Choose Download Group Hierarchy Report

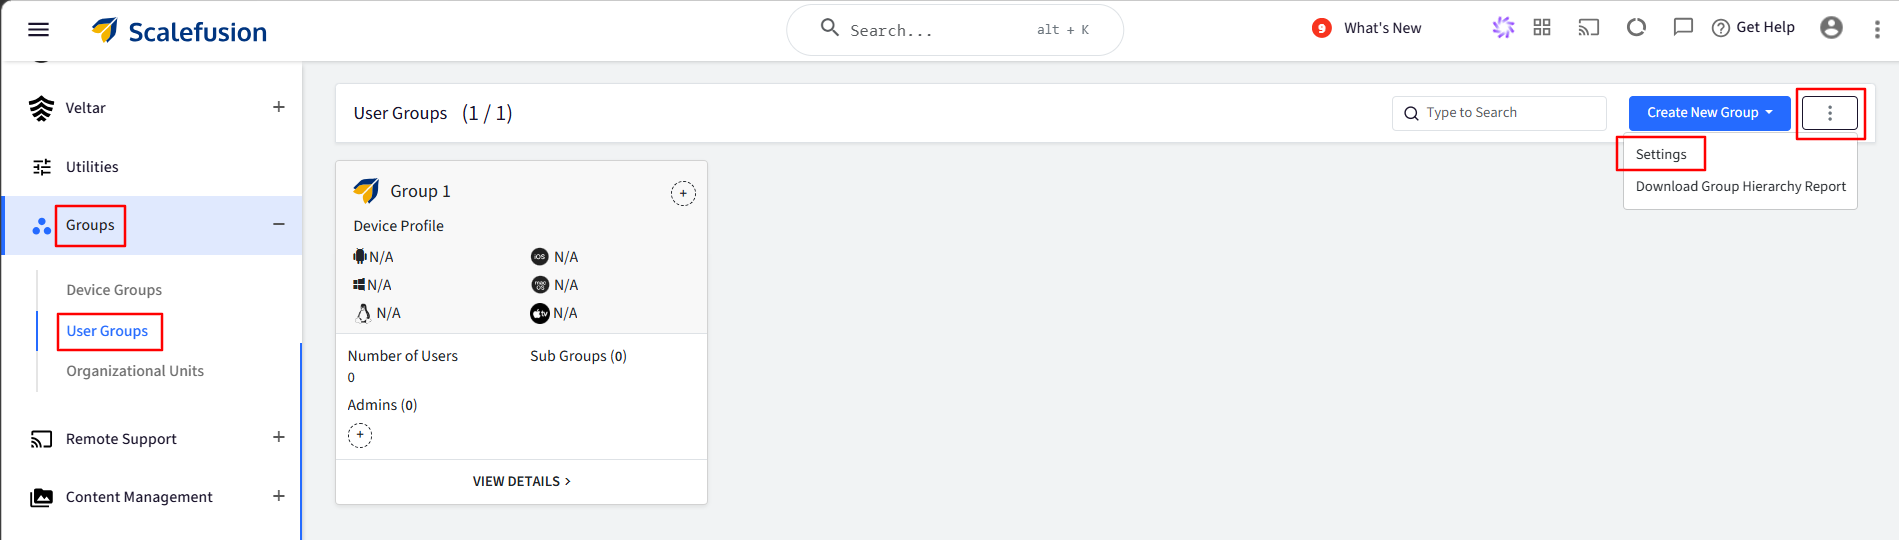click(x=1740, y=186)
